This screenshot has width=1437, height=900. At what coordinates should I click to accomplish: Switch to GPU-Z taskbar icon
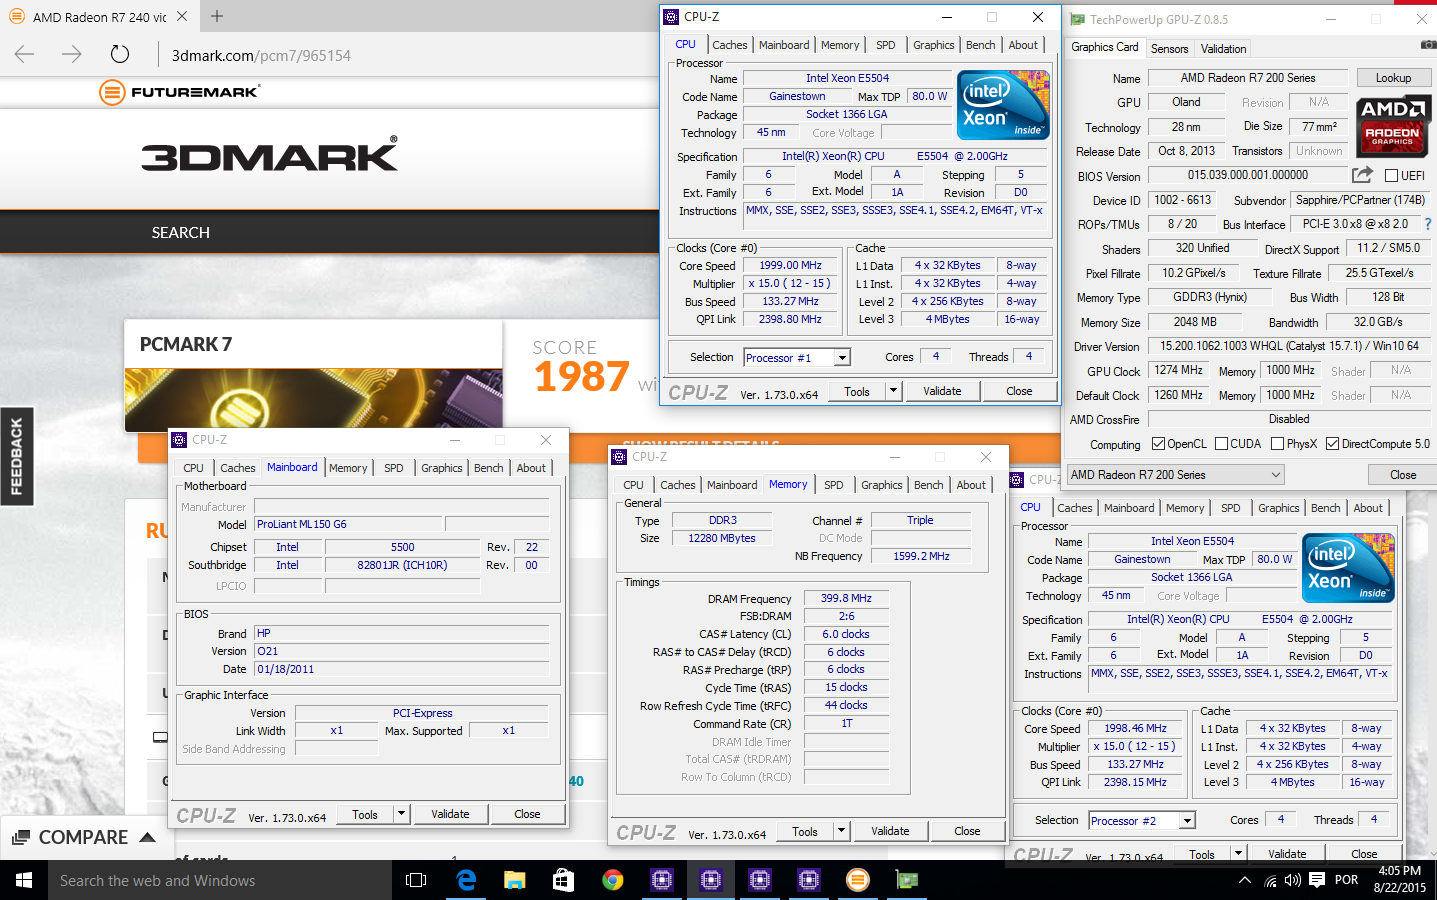point(907,880)
